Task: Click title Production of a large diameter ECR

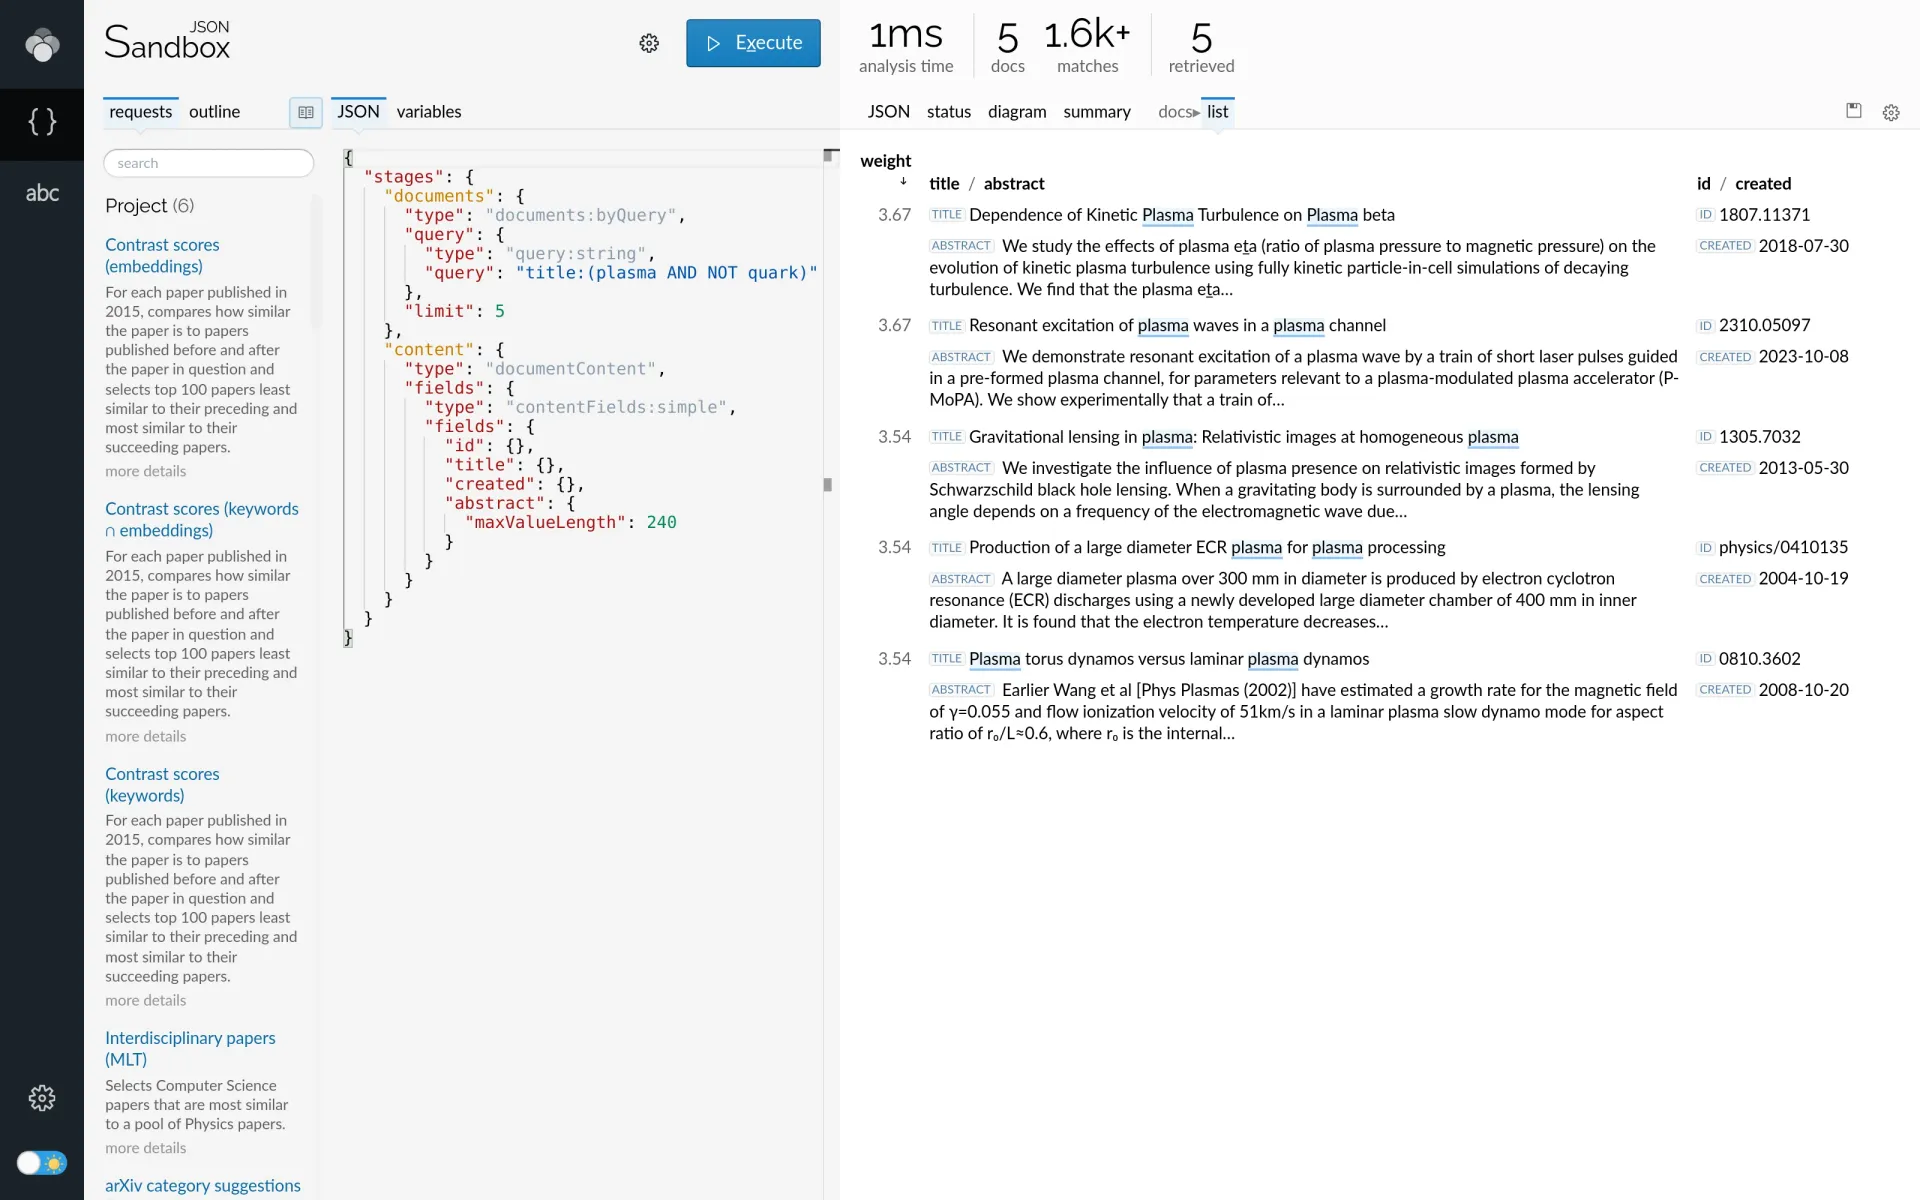Action: point(1207,547)
